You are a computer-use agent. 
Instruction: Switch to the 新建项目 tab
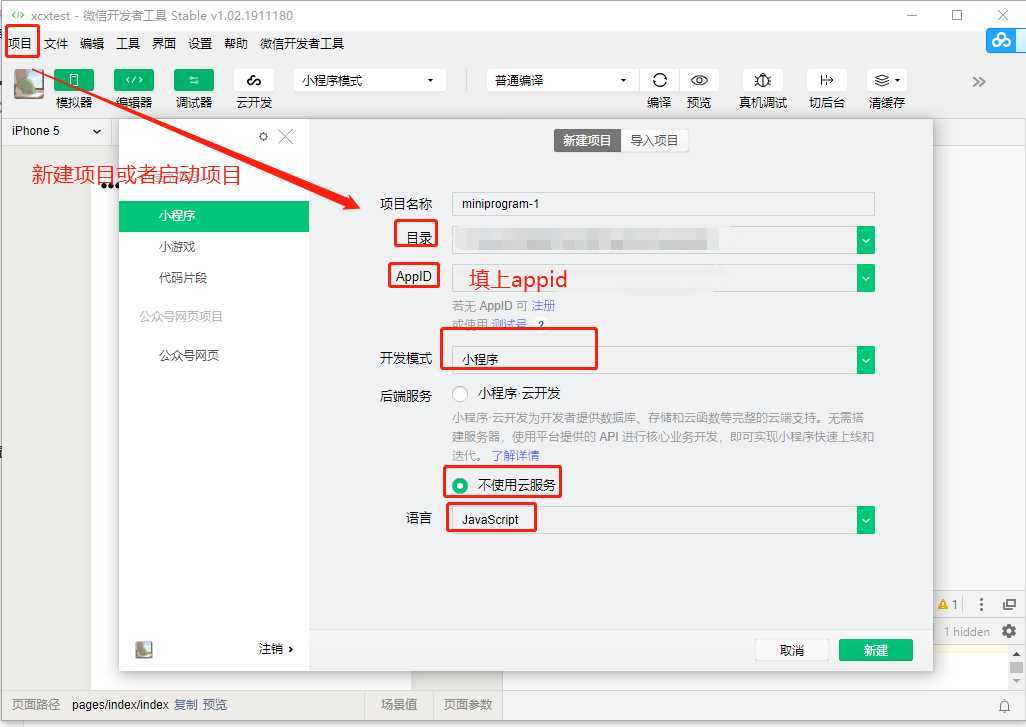tap(587, 140)
